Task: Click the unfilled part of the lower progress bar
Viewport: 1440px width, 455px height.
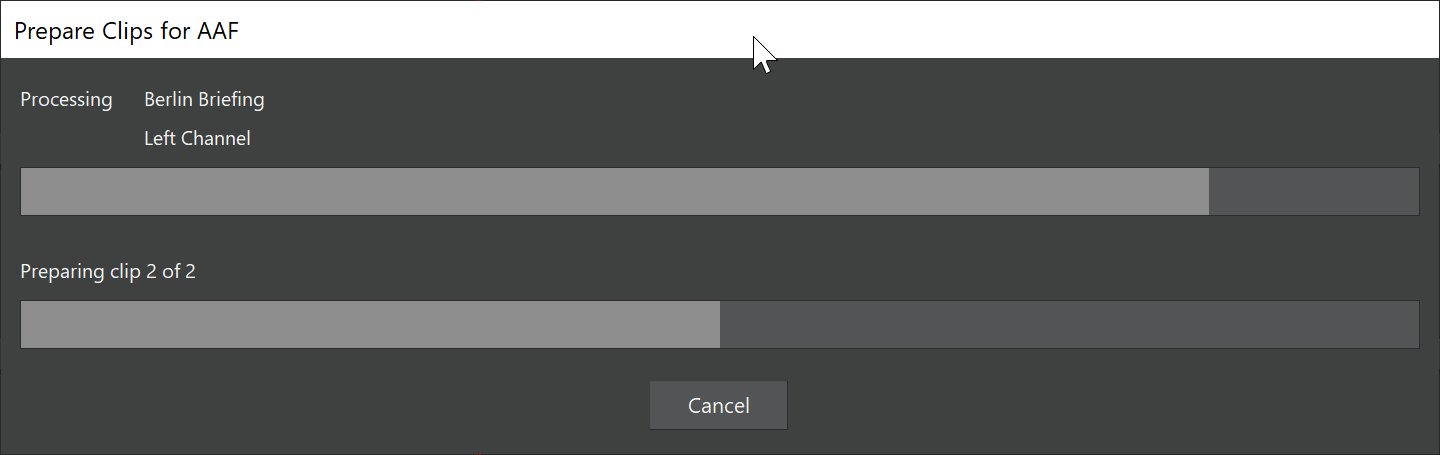Action: point(1068,325)
